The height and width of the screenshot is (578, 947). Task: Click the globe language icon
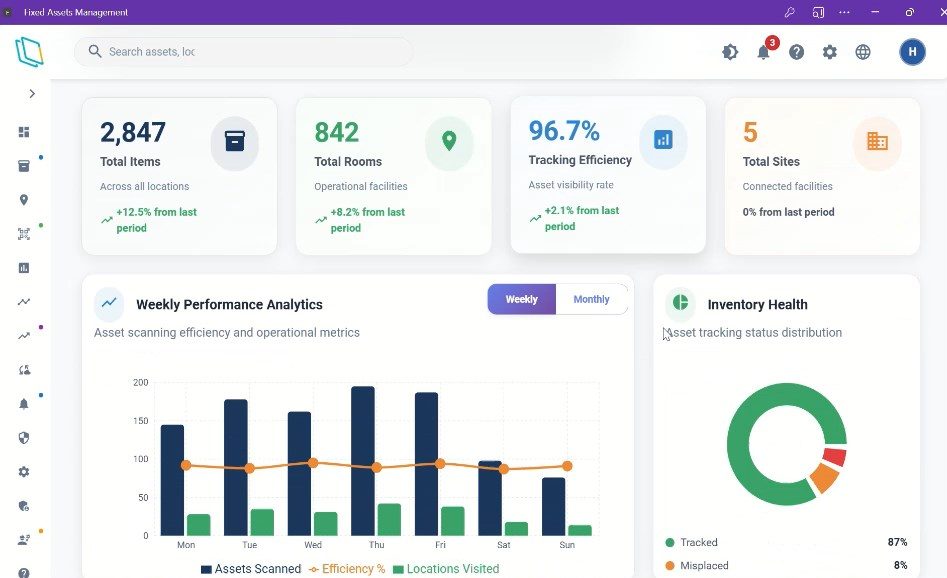click(x=863, y=52)
